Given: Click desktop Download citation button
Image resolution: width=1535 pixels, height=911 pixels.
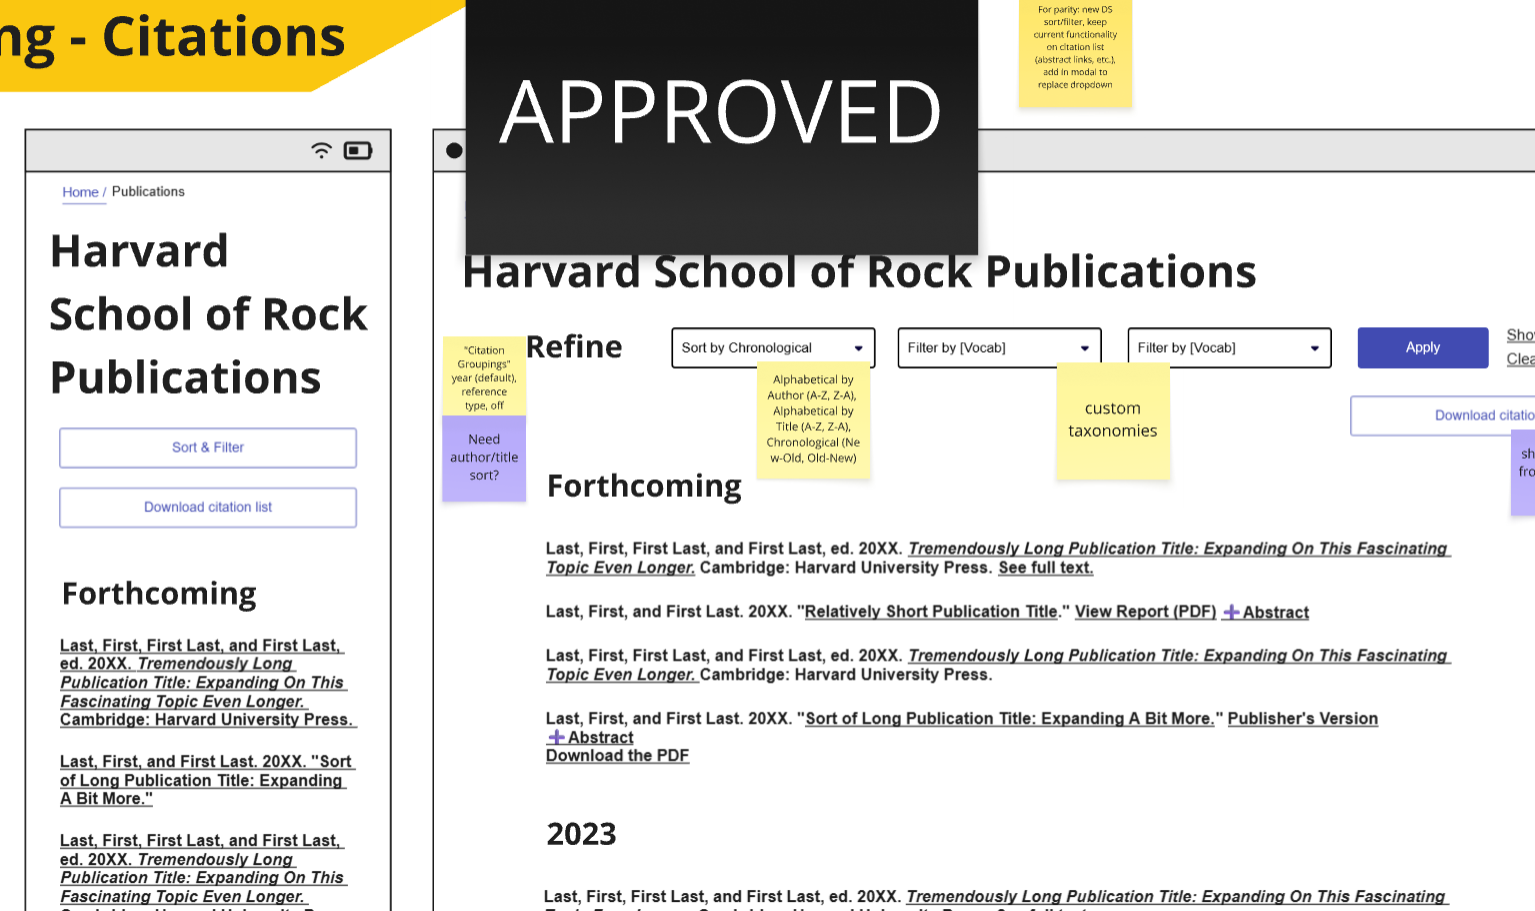Looking at the screenshot, I should coord(1443,416).
